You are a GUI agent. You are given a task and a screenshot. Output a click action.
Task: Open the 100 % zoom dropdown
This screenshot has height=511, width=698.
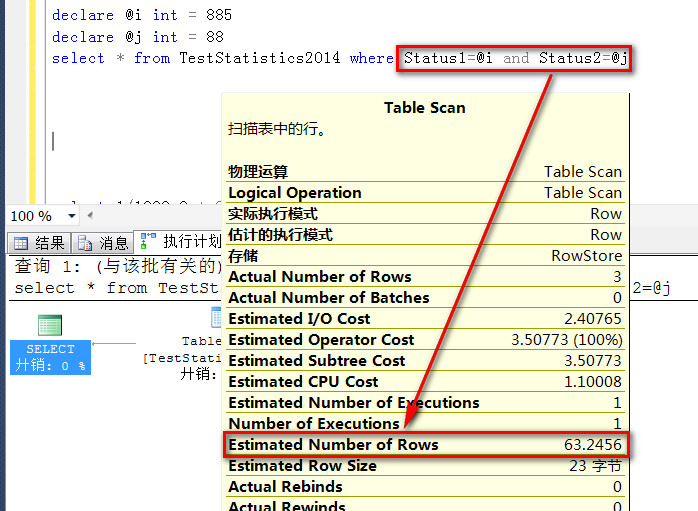[x=72, y=216]
